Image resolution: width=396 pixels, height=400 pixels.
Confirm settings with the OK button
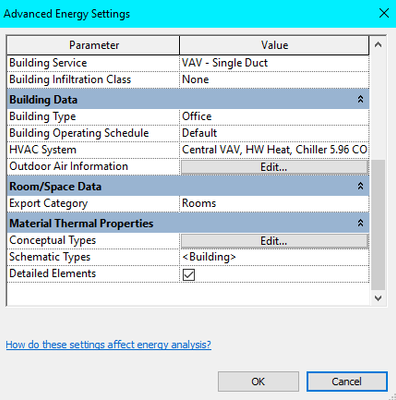tap(258, 381)
